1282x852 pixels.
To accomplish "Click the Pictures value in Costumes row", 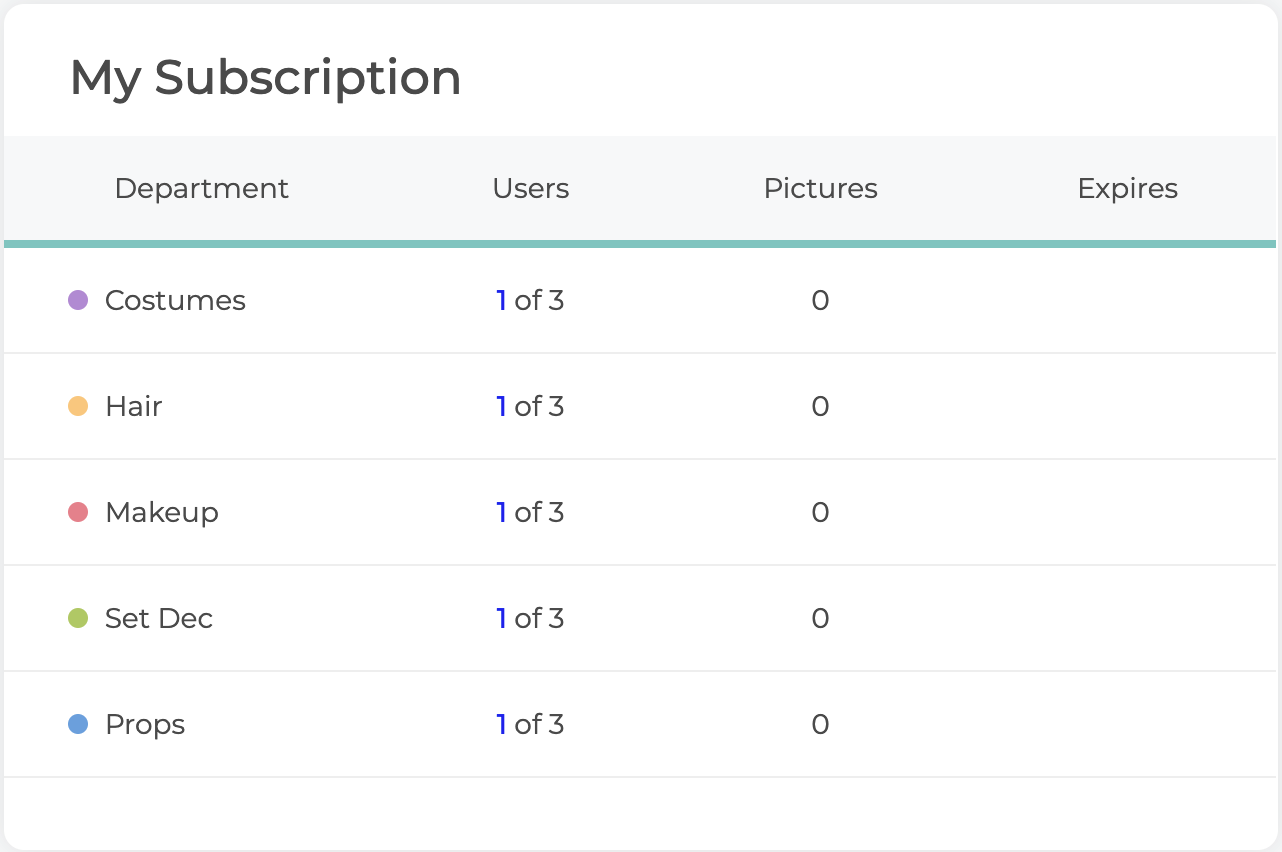I will 820,300.
